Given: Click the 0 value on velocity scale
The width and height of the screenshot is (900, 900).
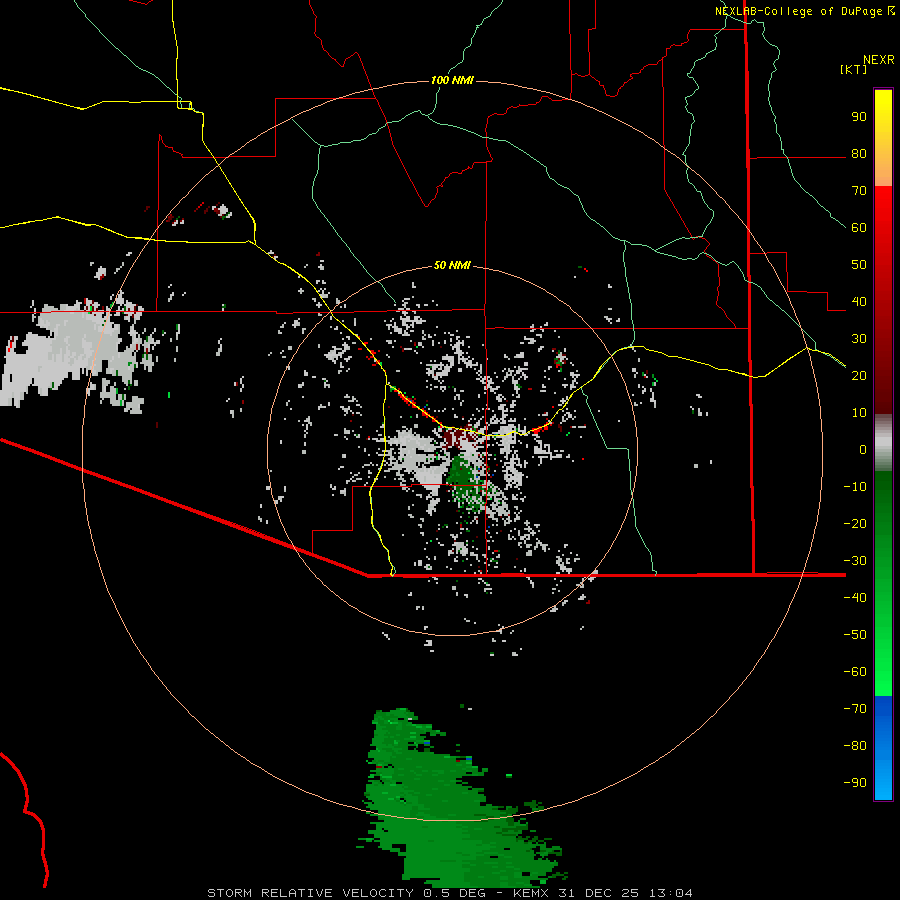Looking at the screenshot, I should [x=863, y=450].
